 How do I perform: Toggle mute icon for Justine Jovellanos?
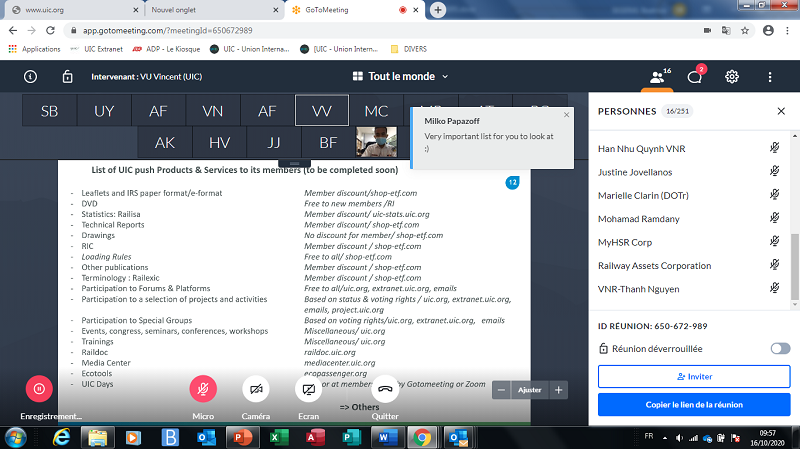(x=774, y=171)
